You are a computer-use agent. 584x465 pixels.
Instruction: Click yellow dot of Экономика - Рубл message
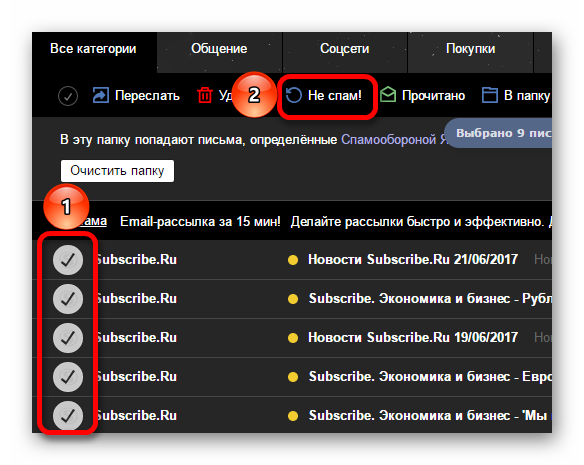point(293,299)
